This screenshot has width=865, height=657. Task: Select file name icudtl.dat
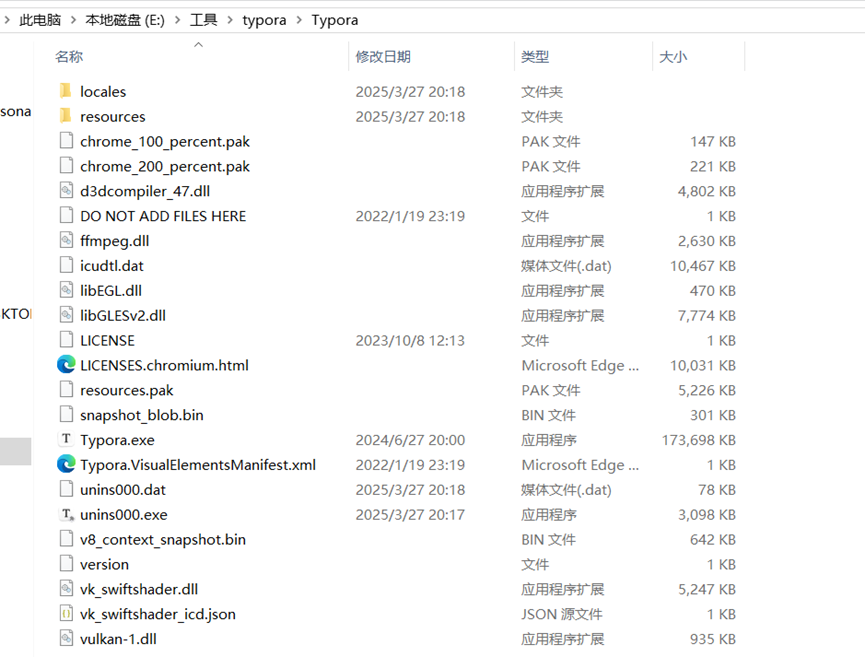[112, 266]
